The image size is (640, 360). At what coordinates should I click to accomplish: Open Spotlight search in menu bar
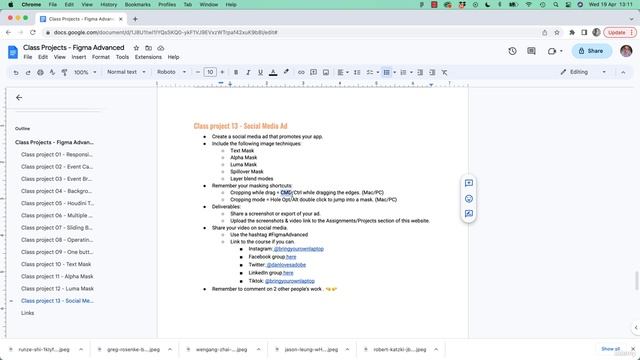(x=556, y=4)
